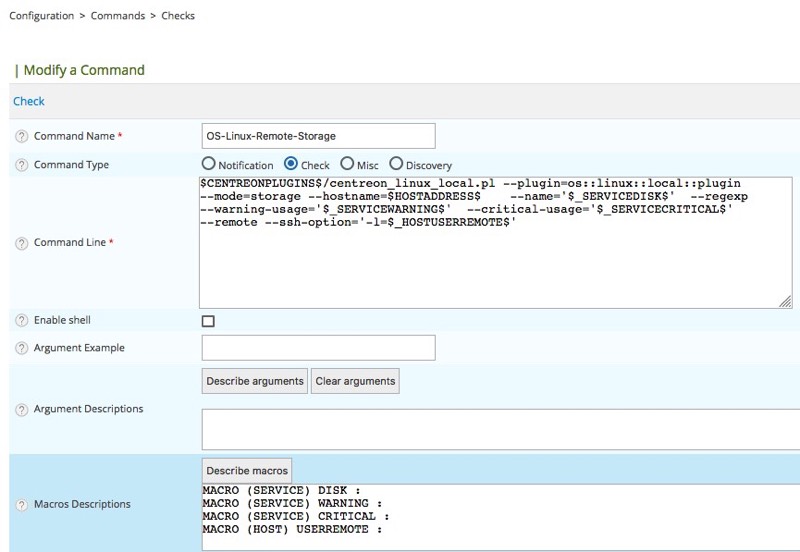Select the Check command type radio
Image resolution: width=800 pixels, height=552 pixels.
coord(291,164)
